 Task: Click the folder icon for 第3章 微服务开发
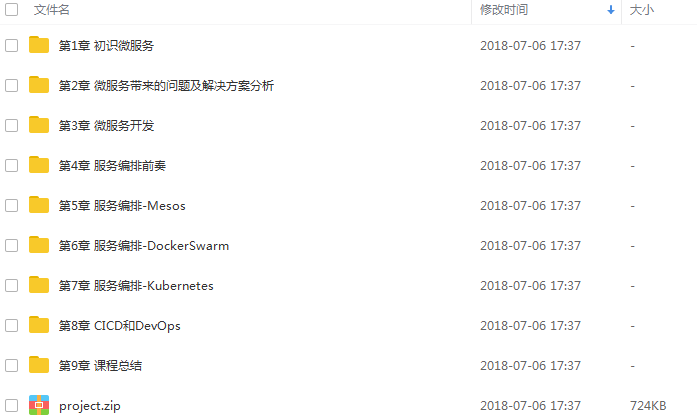click(x=39, y=125)
